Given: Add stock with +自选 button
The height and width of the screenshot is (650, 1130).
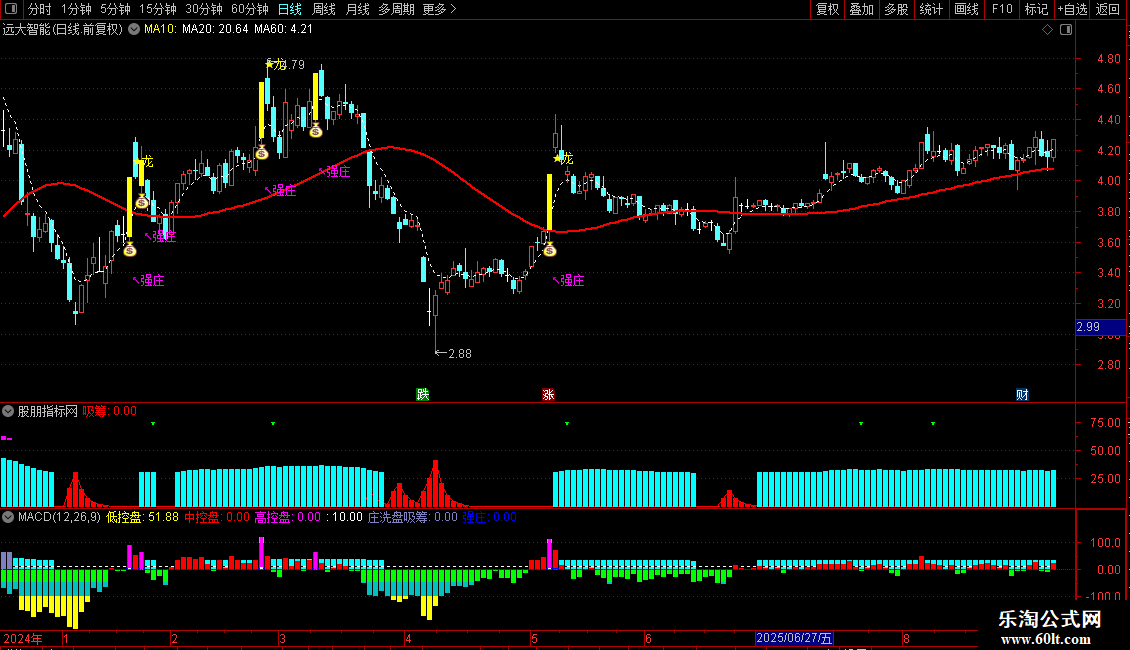Looking at the screenshot, I should pos(1072,9).
